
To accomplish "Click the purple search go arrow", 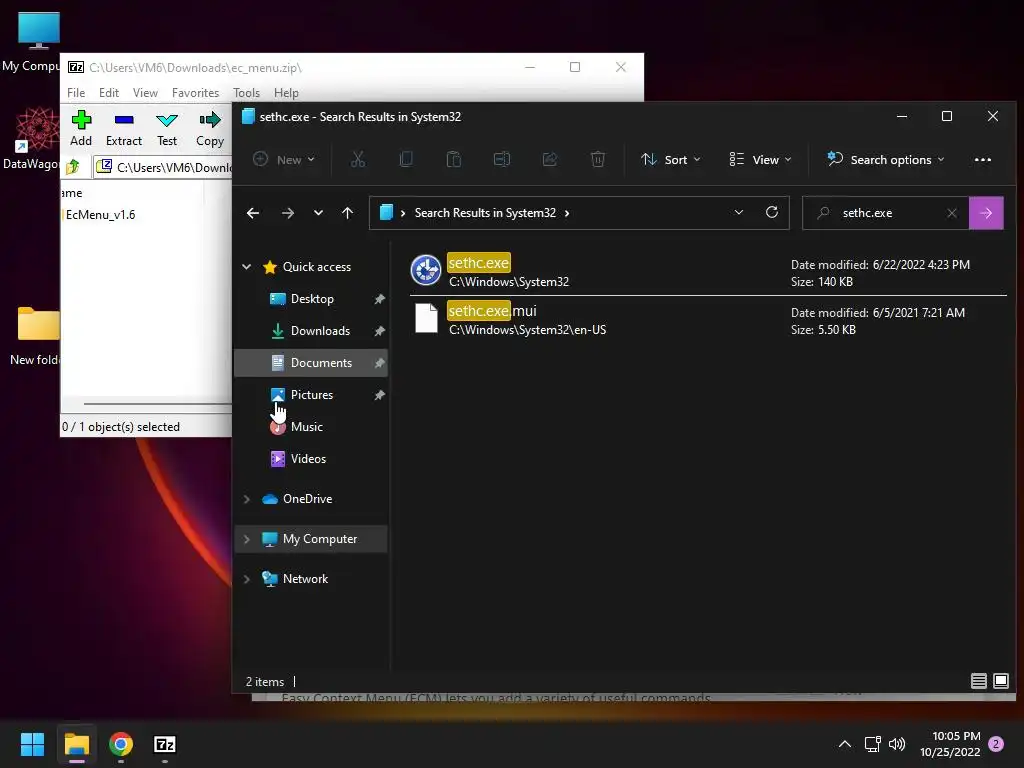I will click(986, 213).
